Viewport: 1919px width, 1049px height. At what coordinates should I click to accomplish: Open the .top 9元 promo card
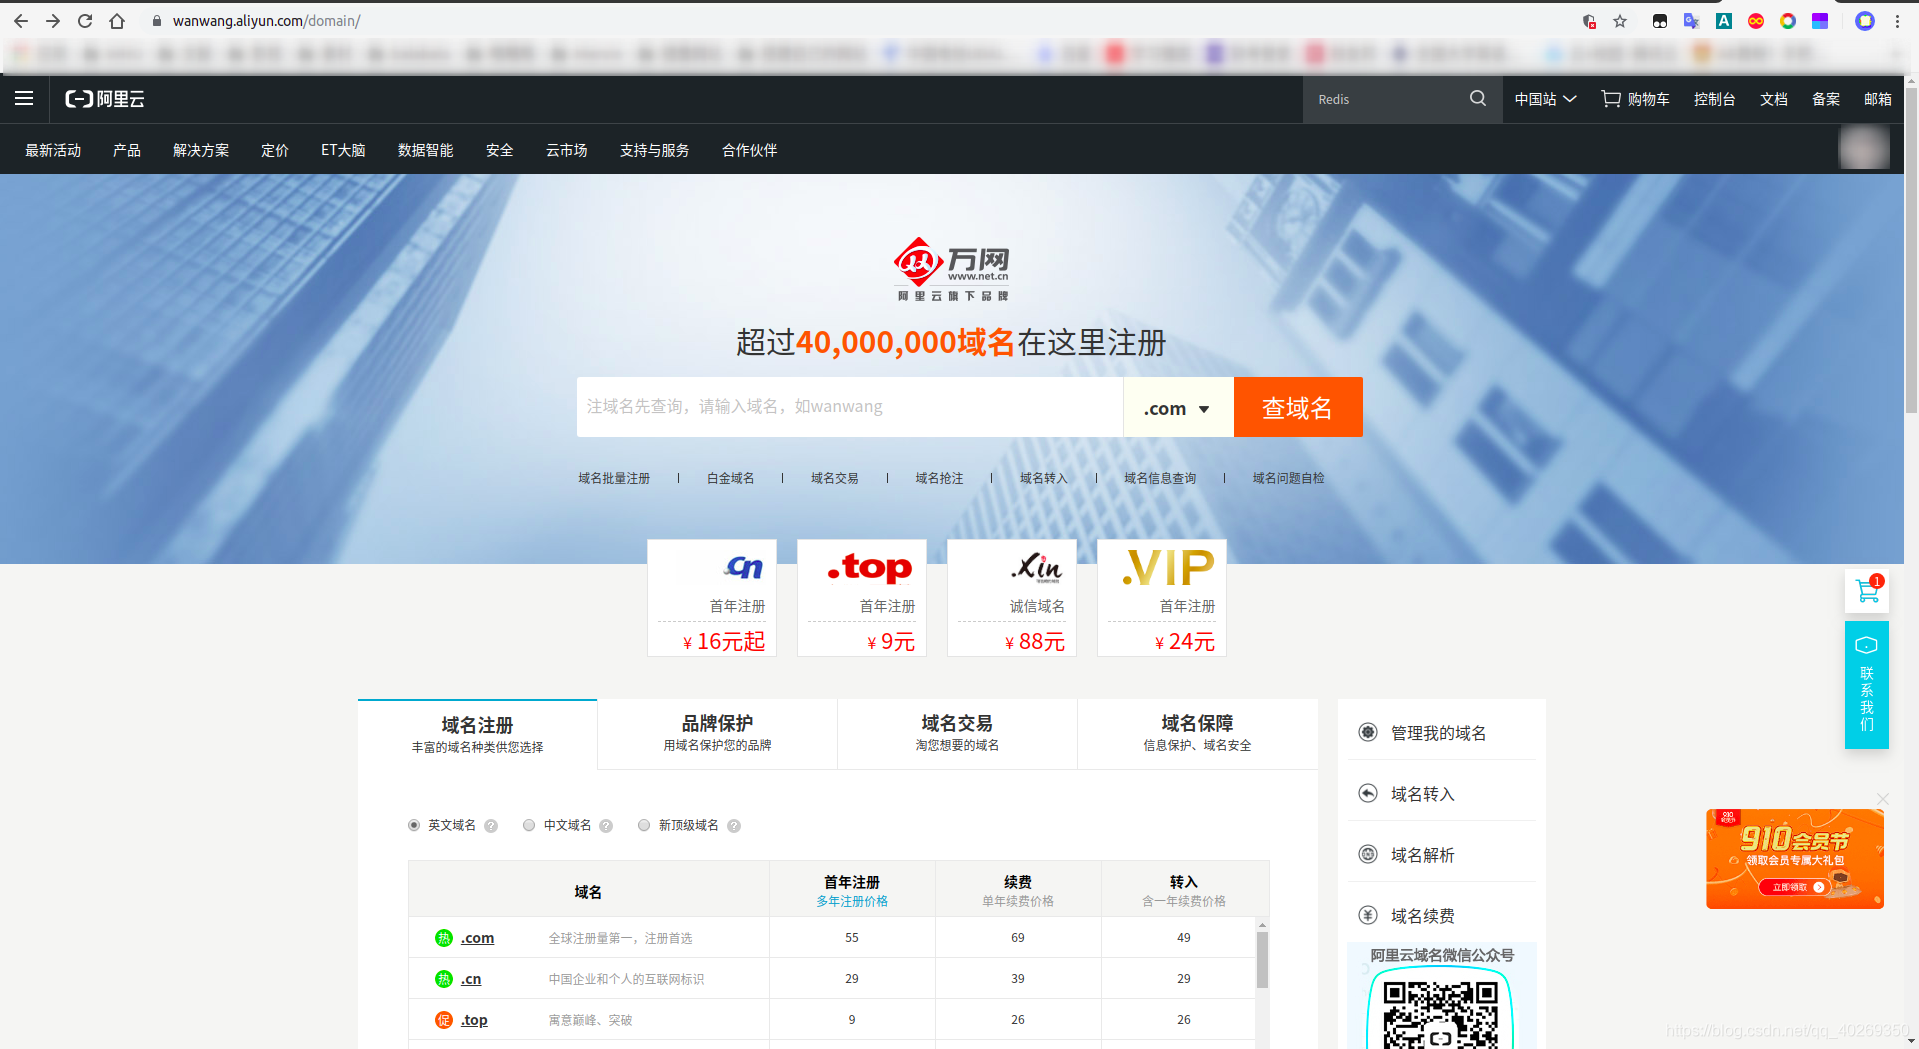pos(861,598)
